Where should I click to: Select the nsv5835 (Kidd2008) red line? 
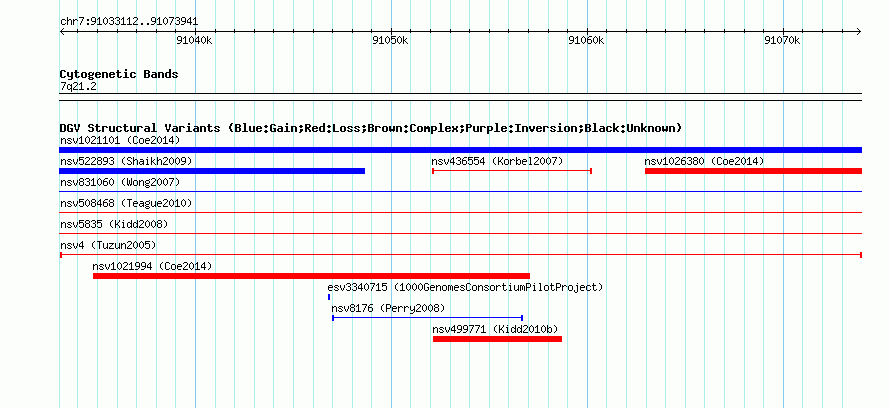click(460, 234)
